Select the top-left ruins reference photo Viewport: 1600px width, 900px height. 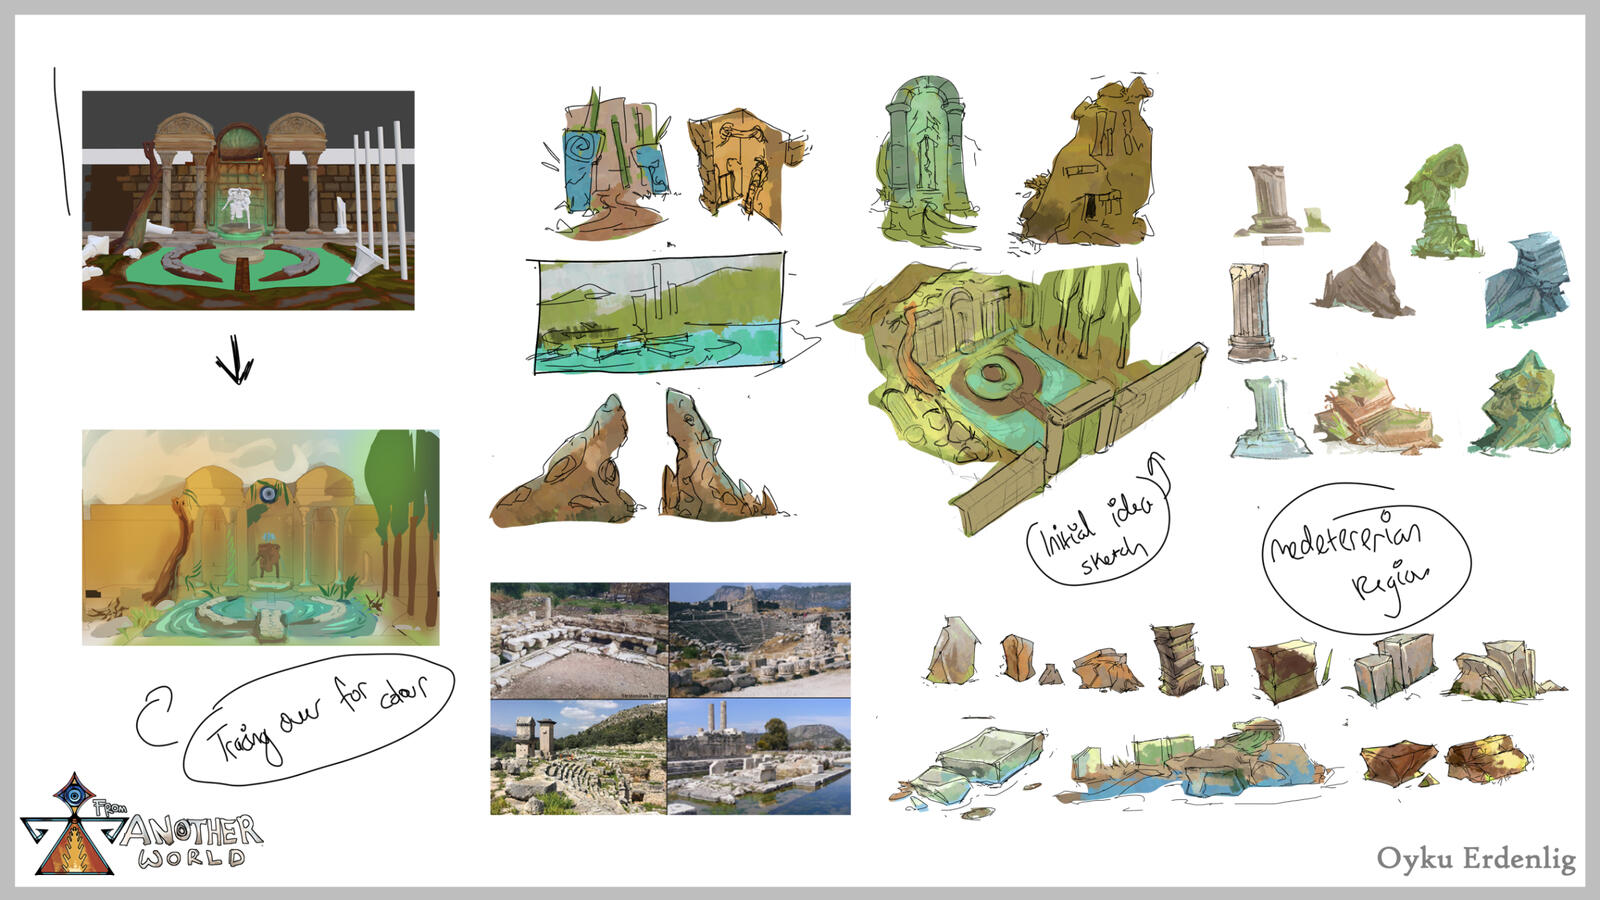tap(579, 640)
